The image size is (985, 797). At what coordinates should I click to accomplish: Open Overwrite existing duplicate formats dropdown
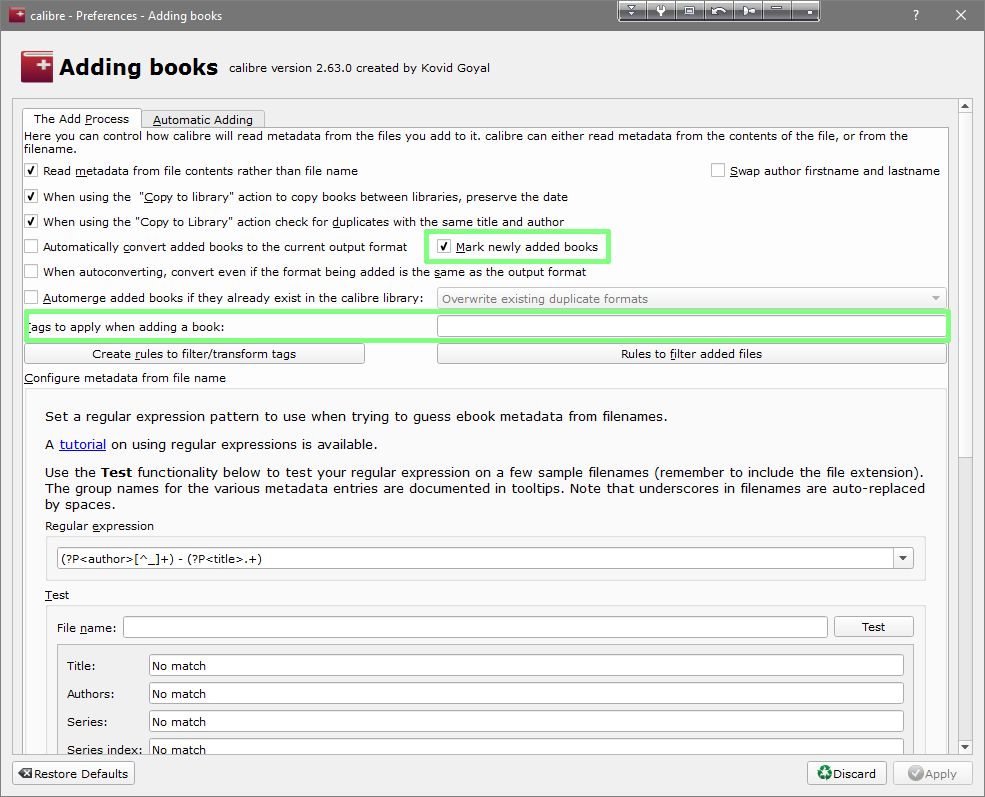click(692, 298)
